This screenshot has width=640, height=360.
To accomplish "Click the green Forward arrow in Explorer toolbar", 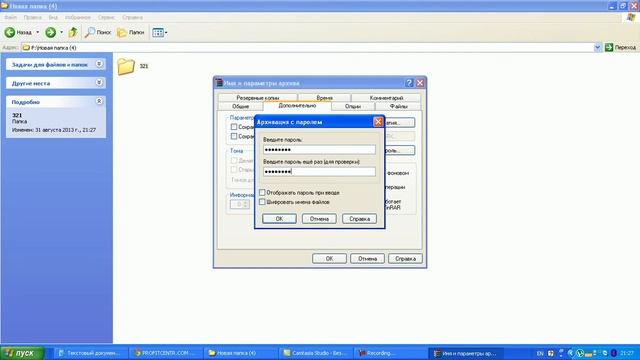I will point(50,32).
